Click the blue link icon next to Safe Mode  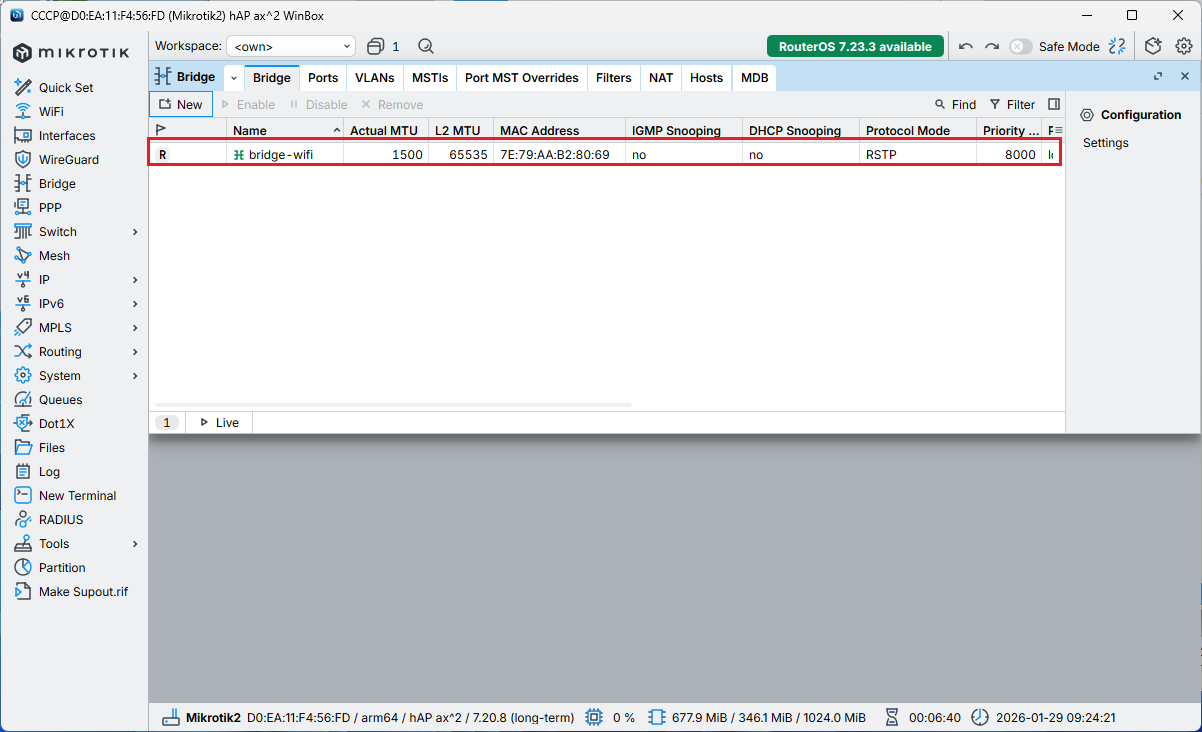tap(1117, 46)
